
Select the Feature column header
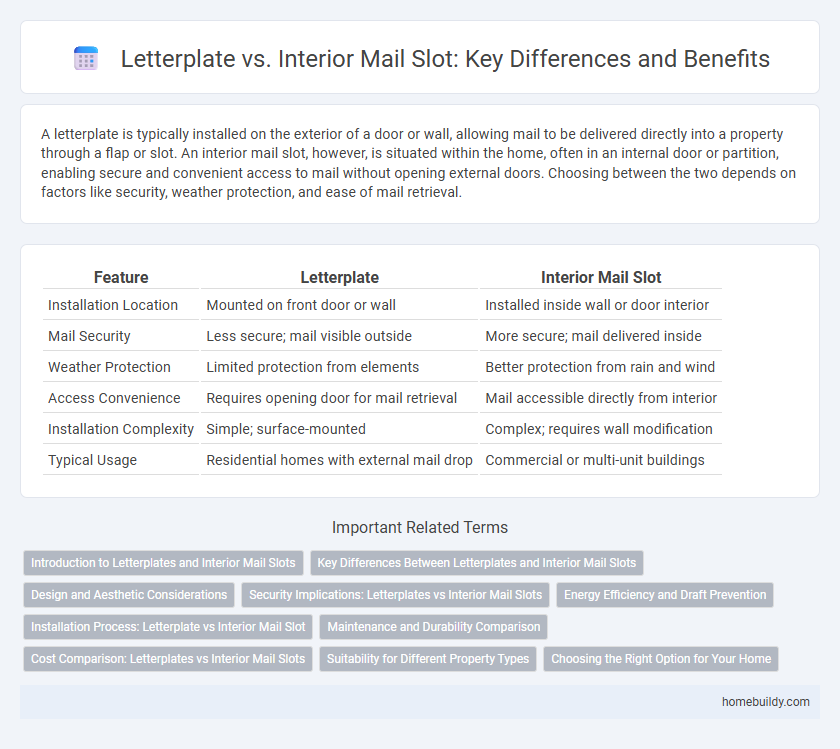point(120,277)
